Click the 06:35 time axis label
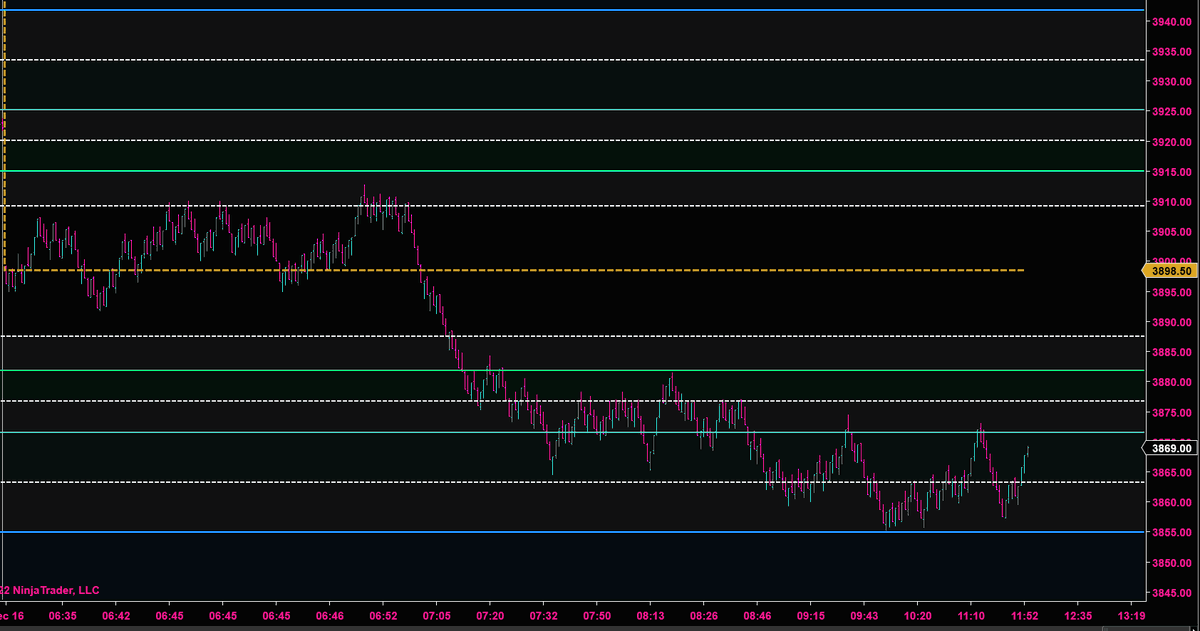Screen dimensions: 1200x631 tap(62, 616)
